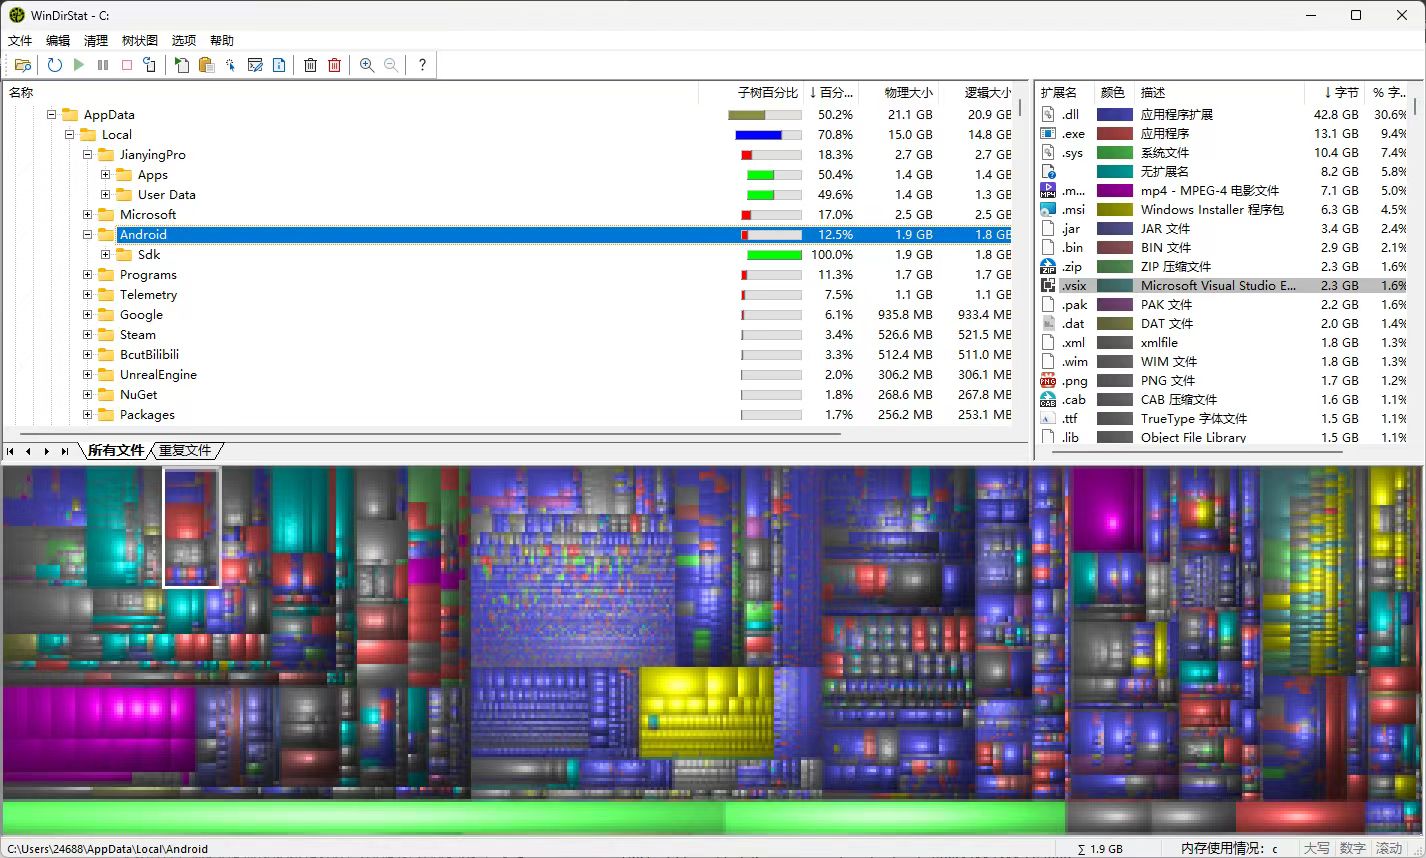
Task: Expand the Steam folder node
Action: pos(88,335)
